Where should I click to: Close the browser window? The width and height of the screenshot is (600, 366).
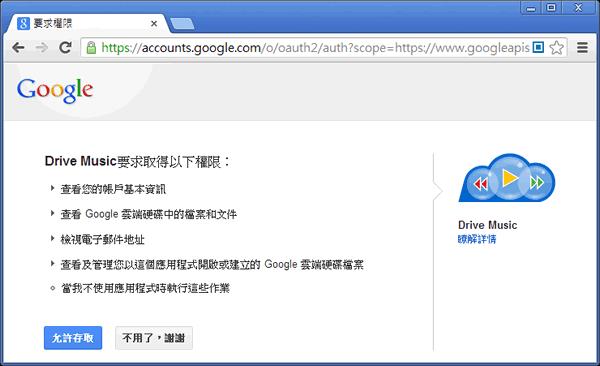[578, 8]
